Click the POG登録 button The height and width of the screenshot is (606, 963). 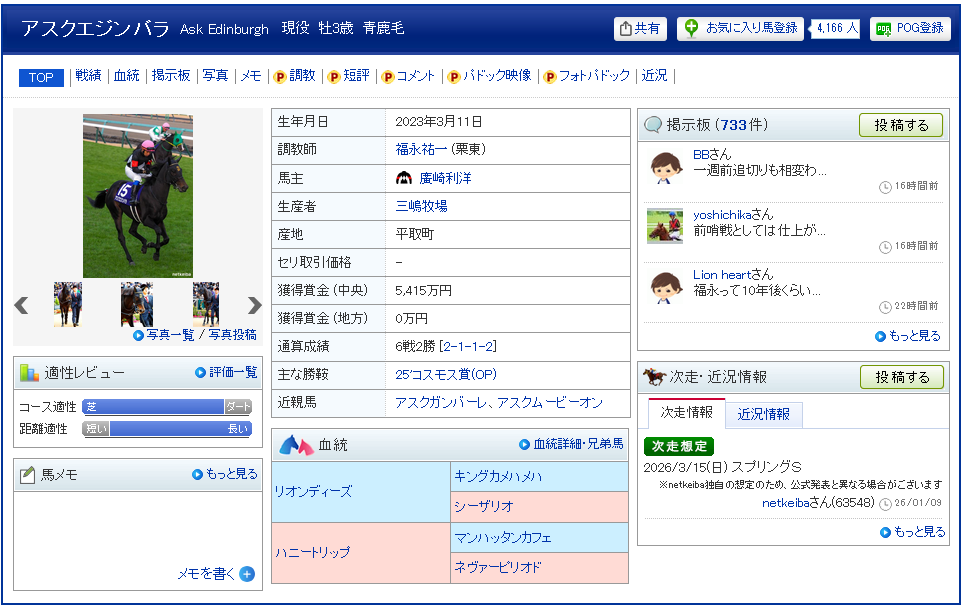point(909,29)
